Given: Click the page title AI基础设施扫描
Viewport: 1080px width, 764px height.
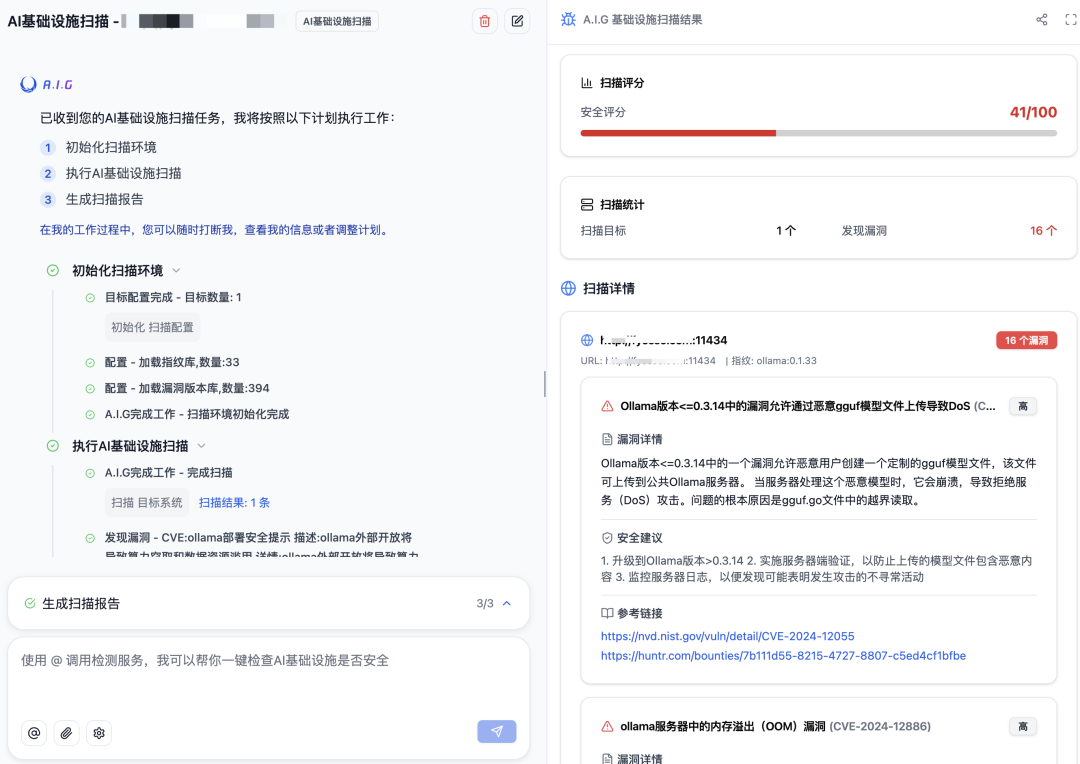Looking at the screenshot, I should click(x=59, y=21).
